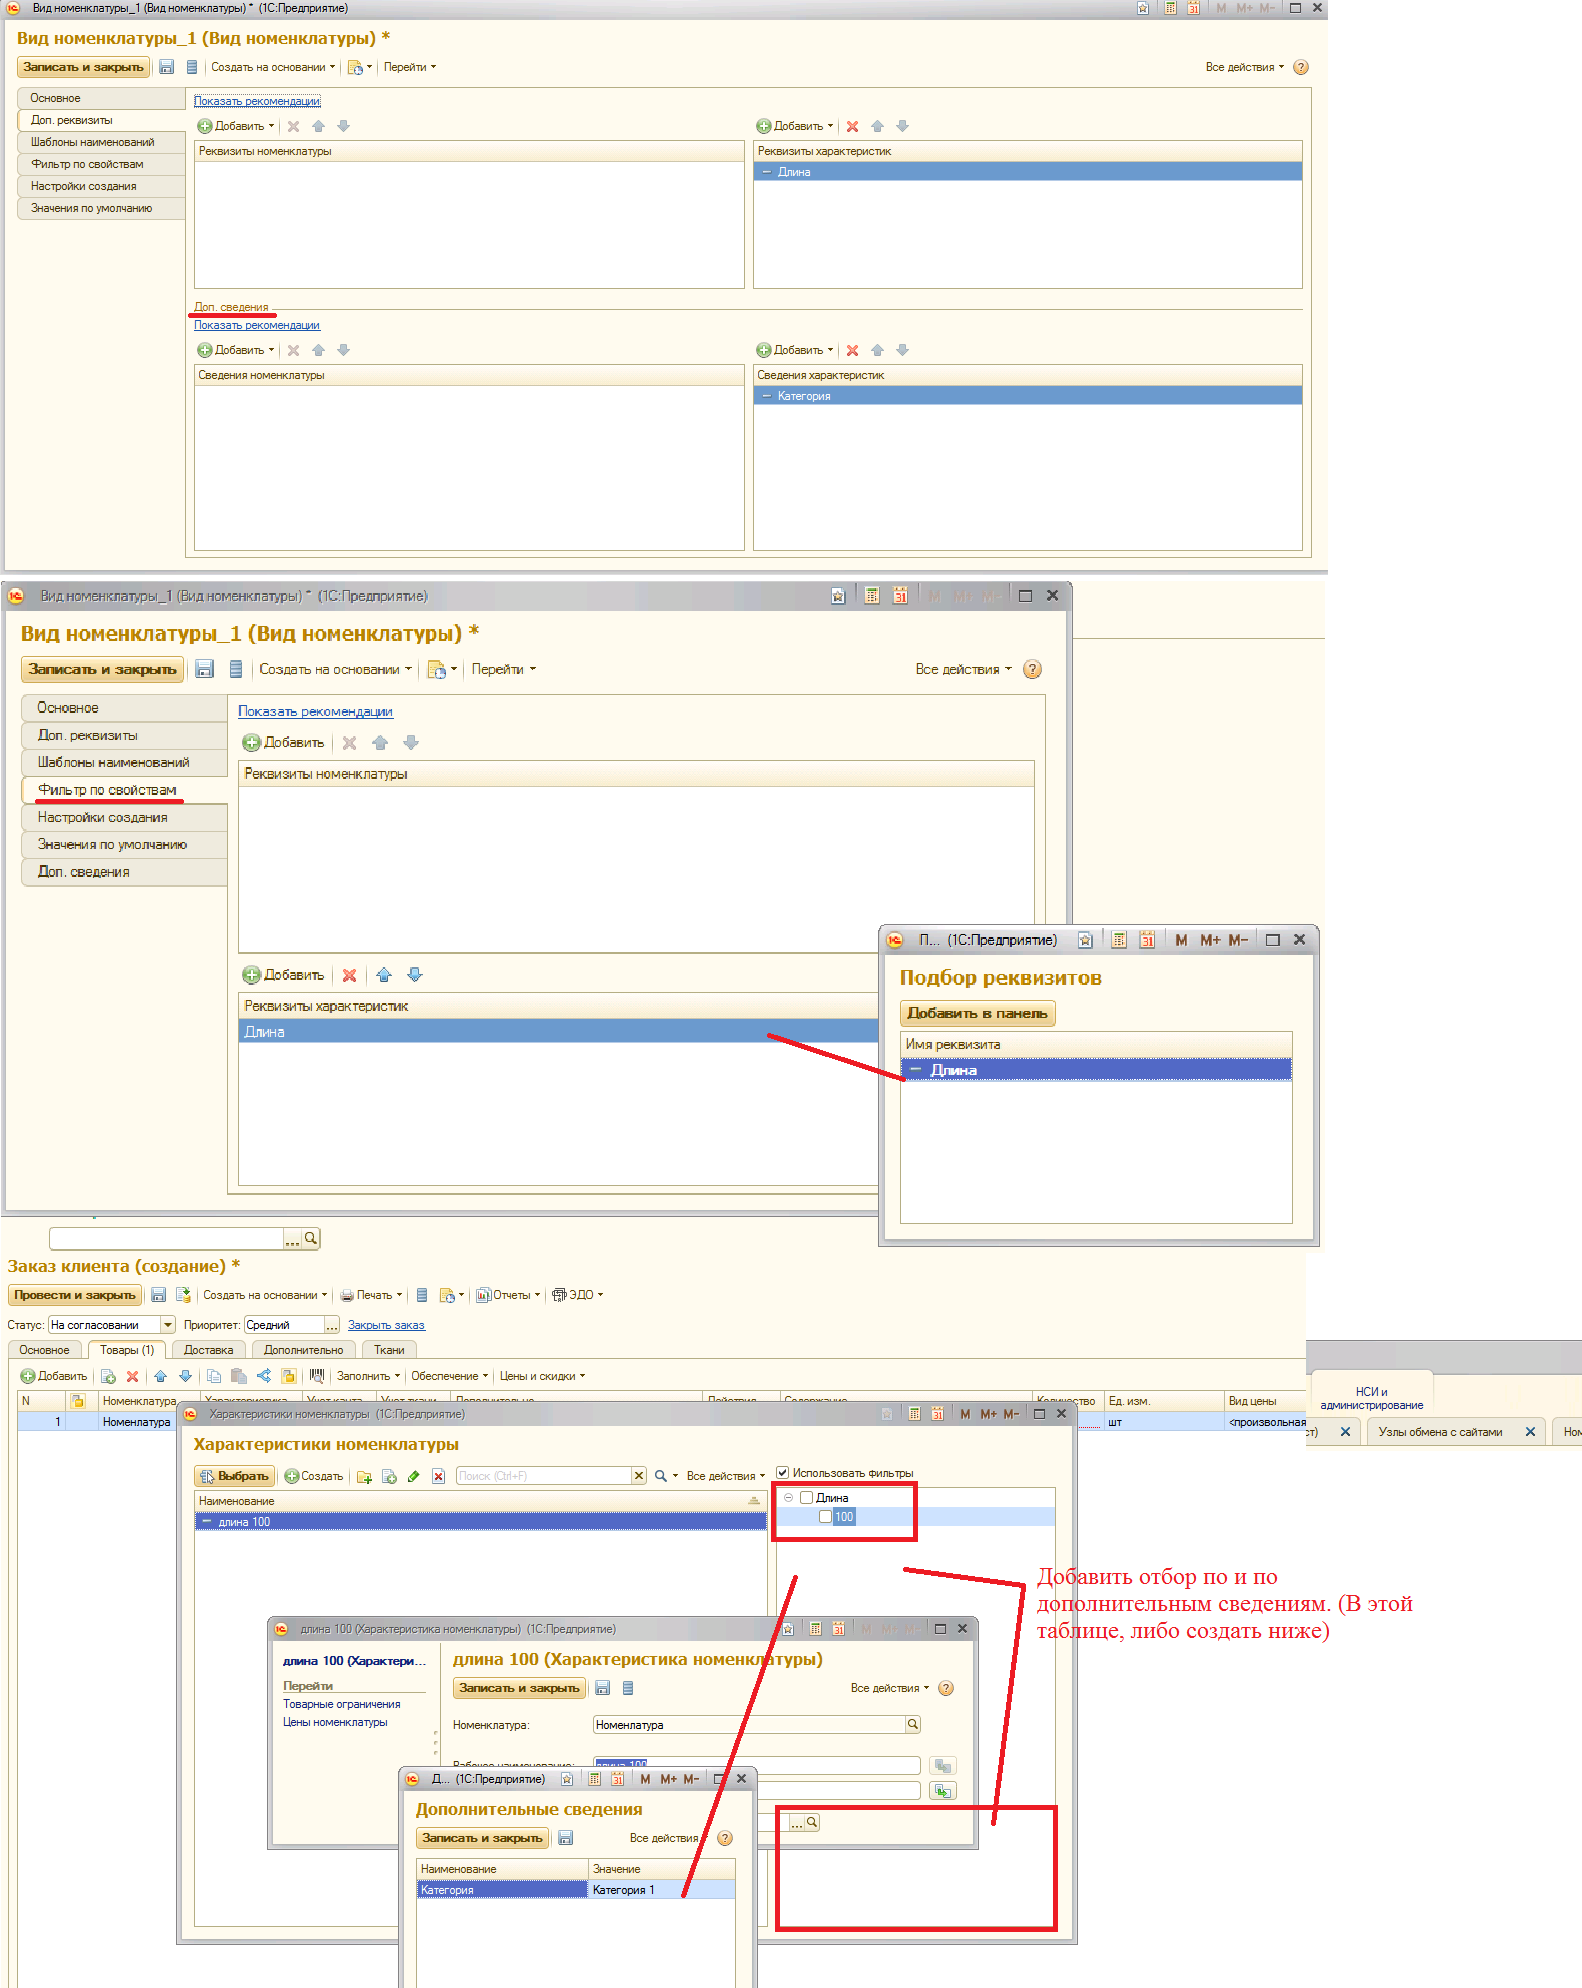Click into the Поиск (Ctrl+F) search field
1582x1988 pixels.
(x=540, y=1476)
